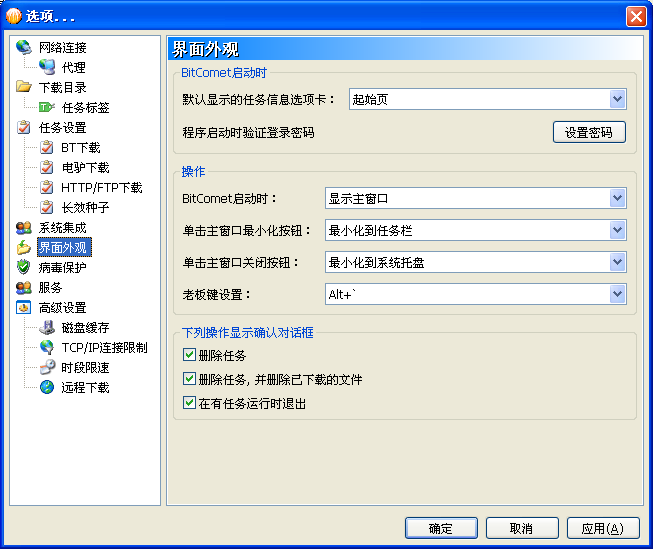
Task: Open HTTP/FTP下载 settings
Action: (102, 187)
